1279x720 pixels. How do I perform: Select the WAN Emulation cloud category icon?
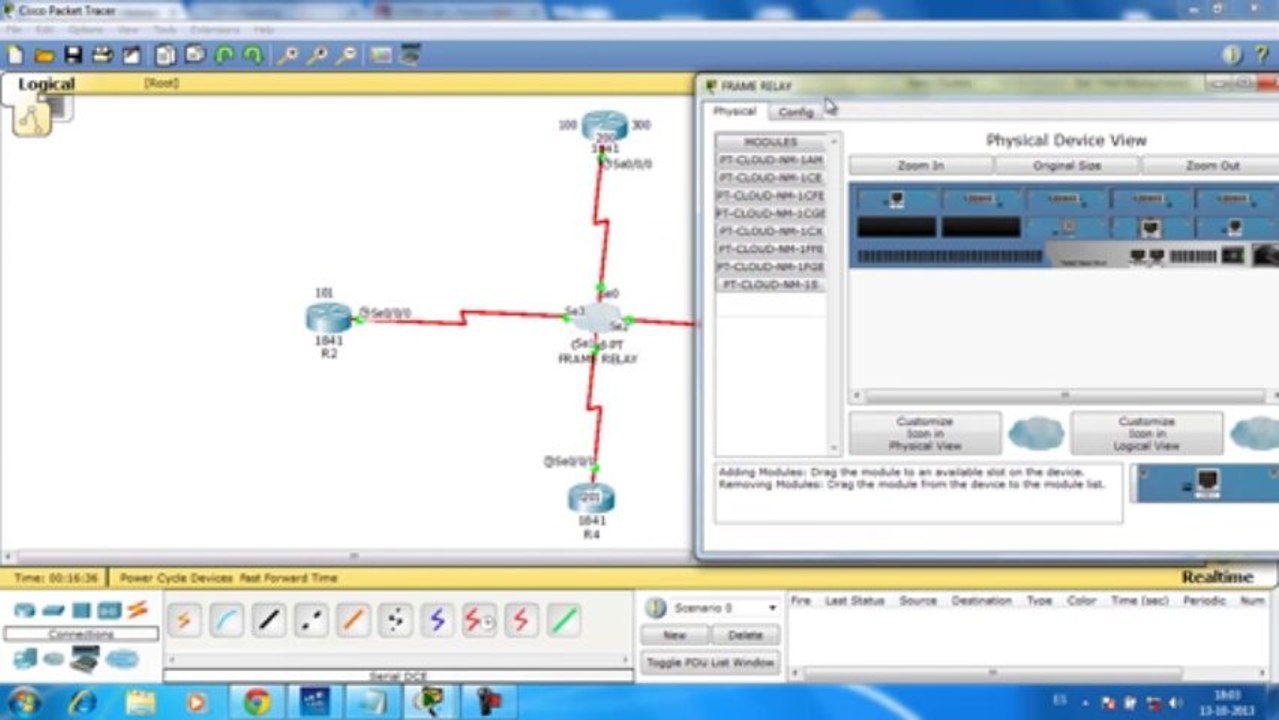(54, 659)
